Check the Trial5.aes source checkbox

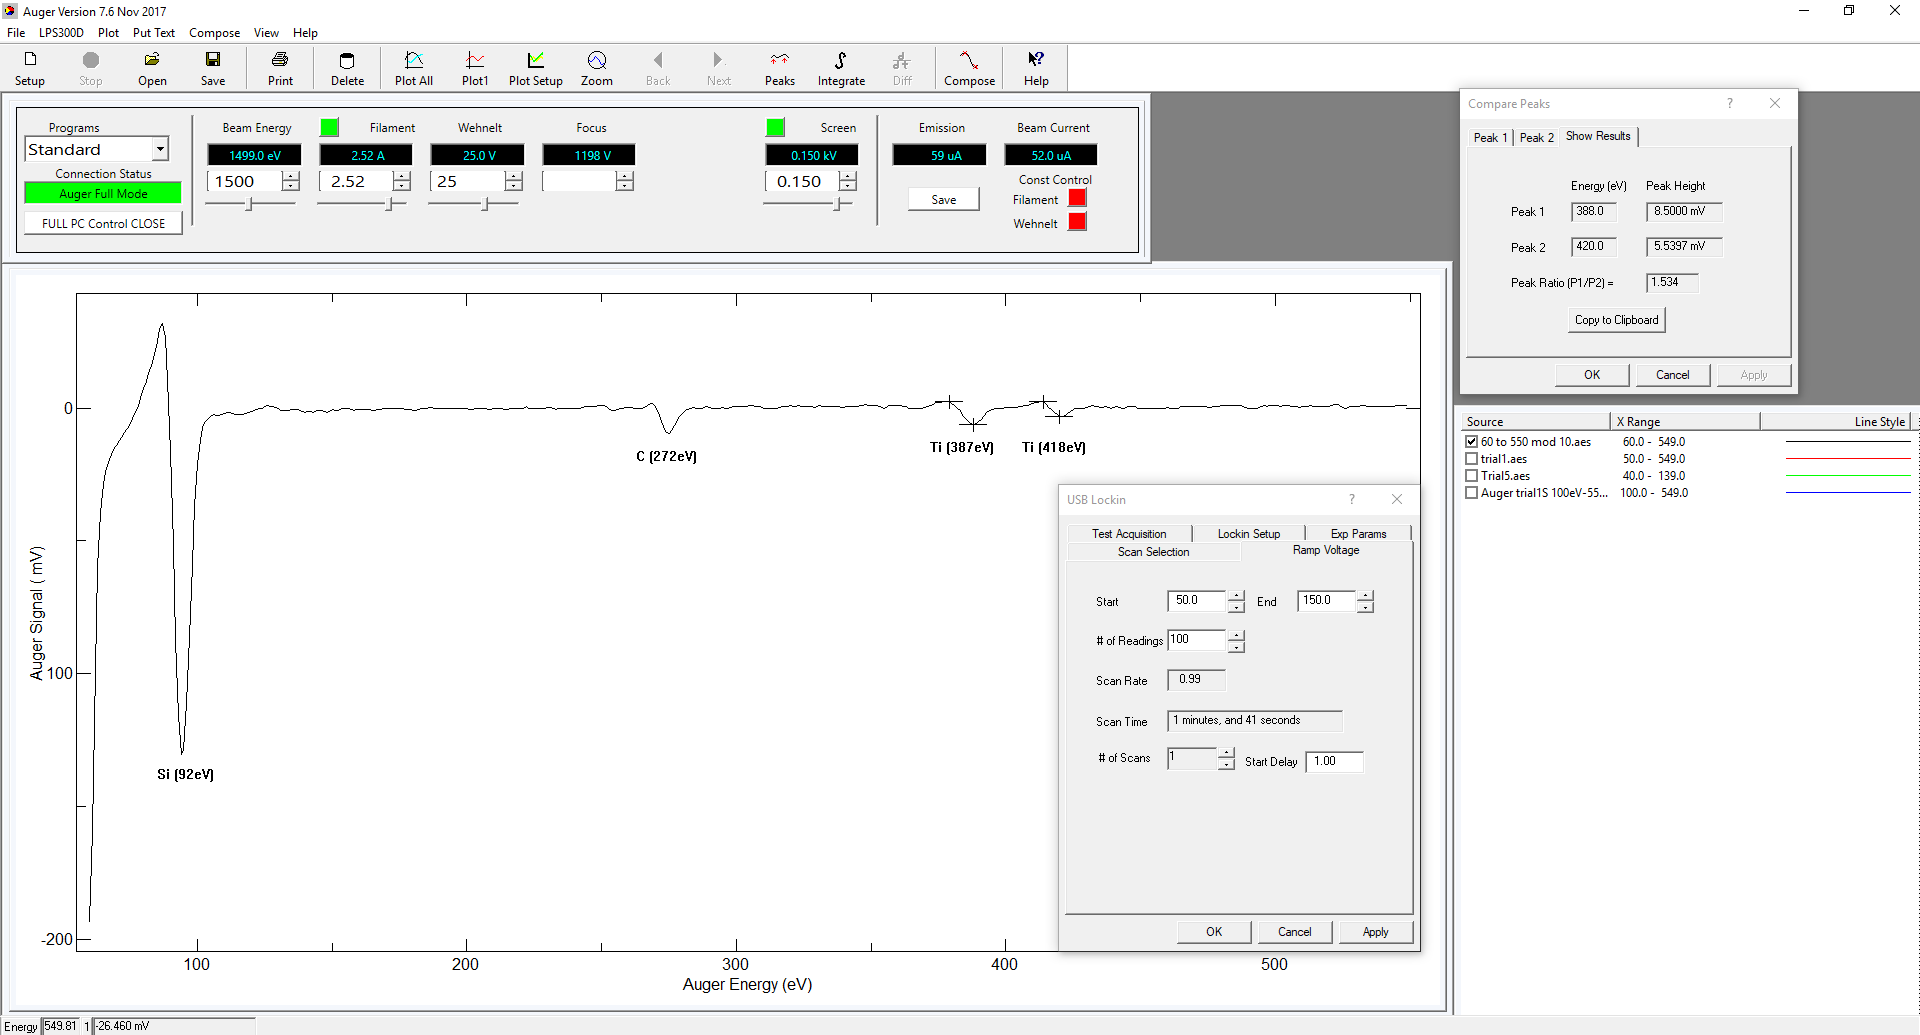coord(1471,476)
